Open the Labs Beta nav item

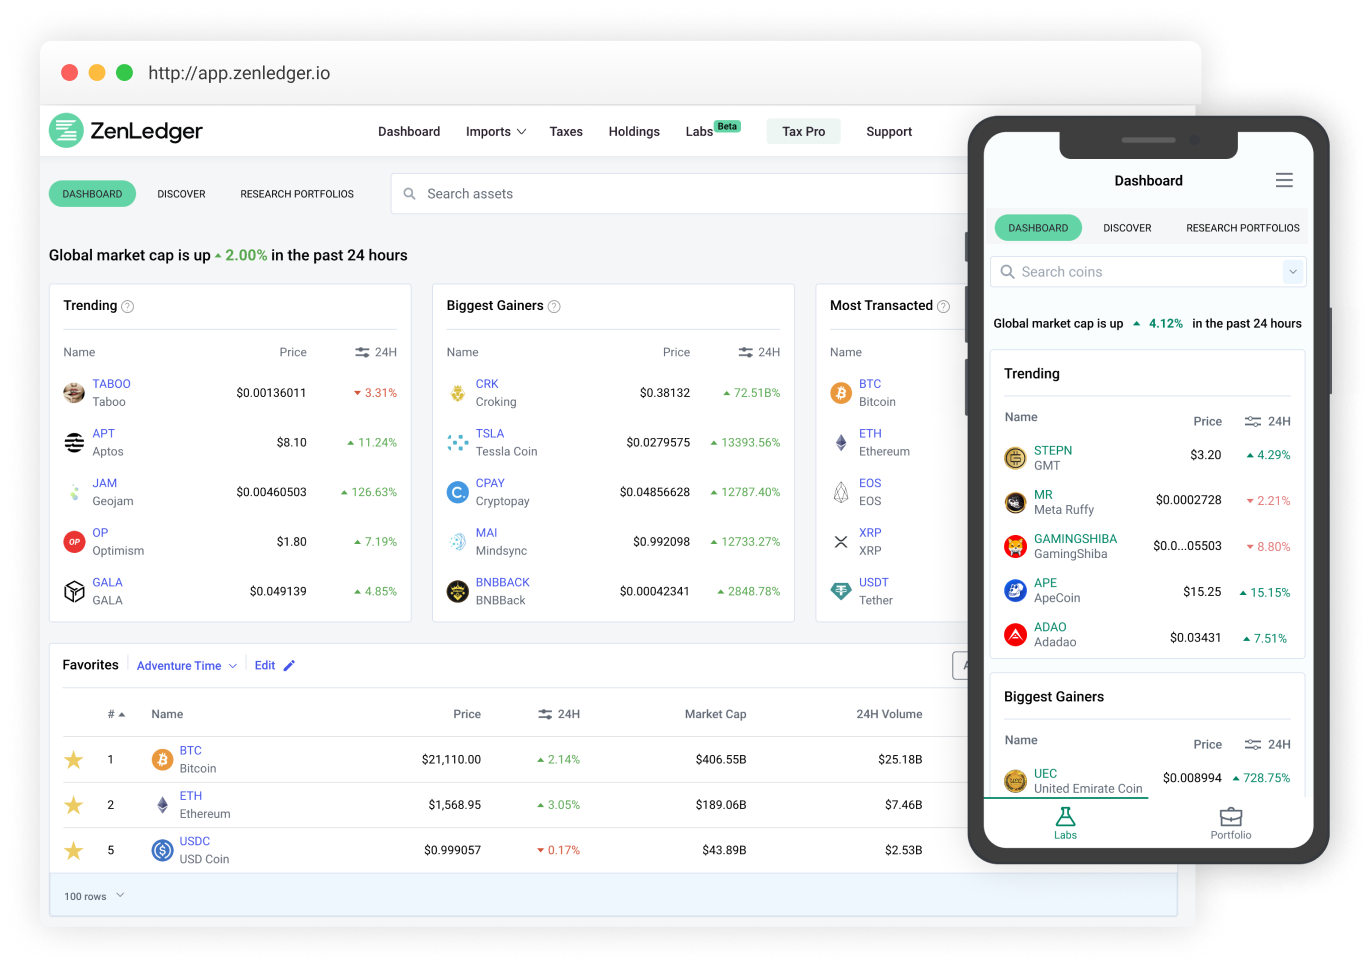[712, 131]
